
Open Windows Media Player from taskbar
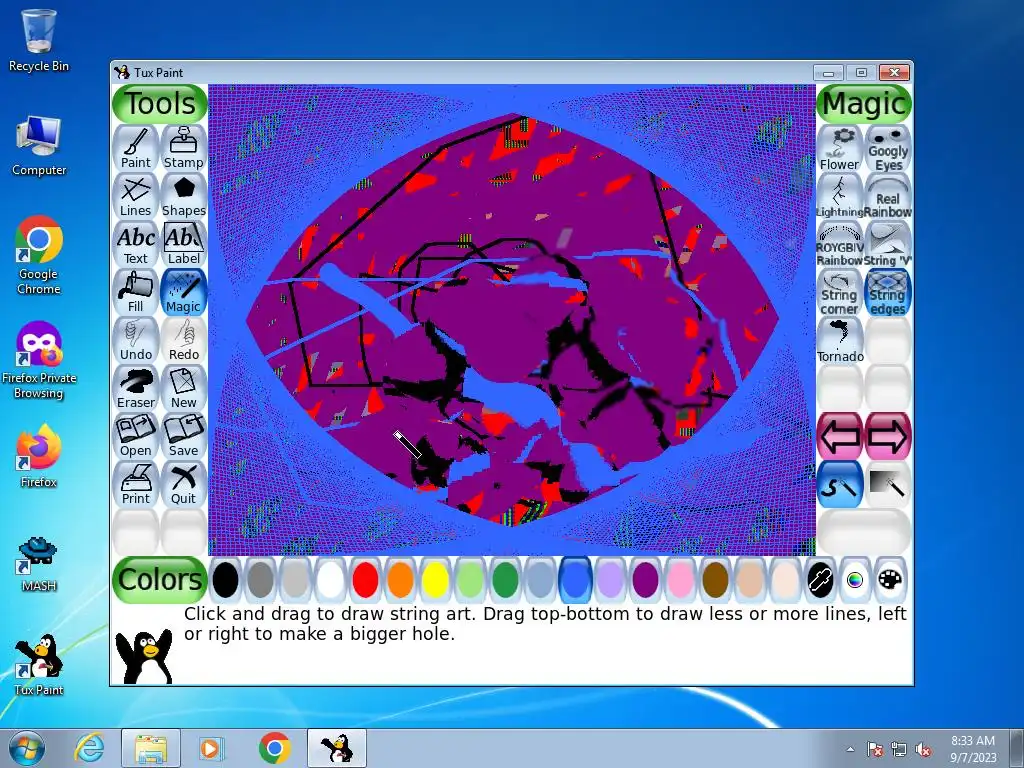212,748
